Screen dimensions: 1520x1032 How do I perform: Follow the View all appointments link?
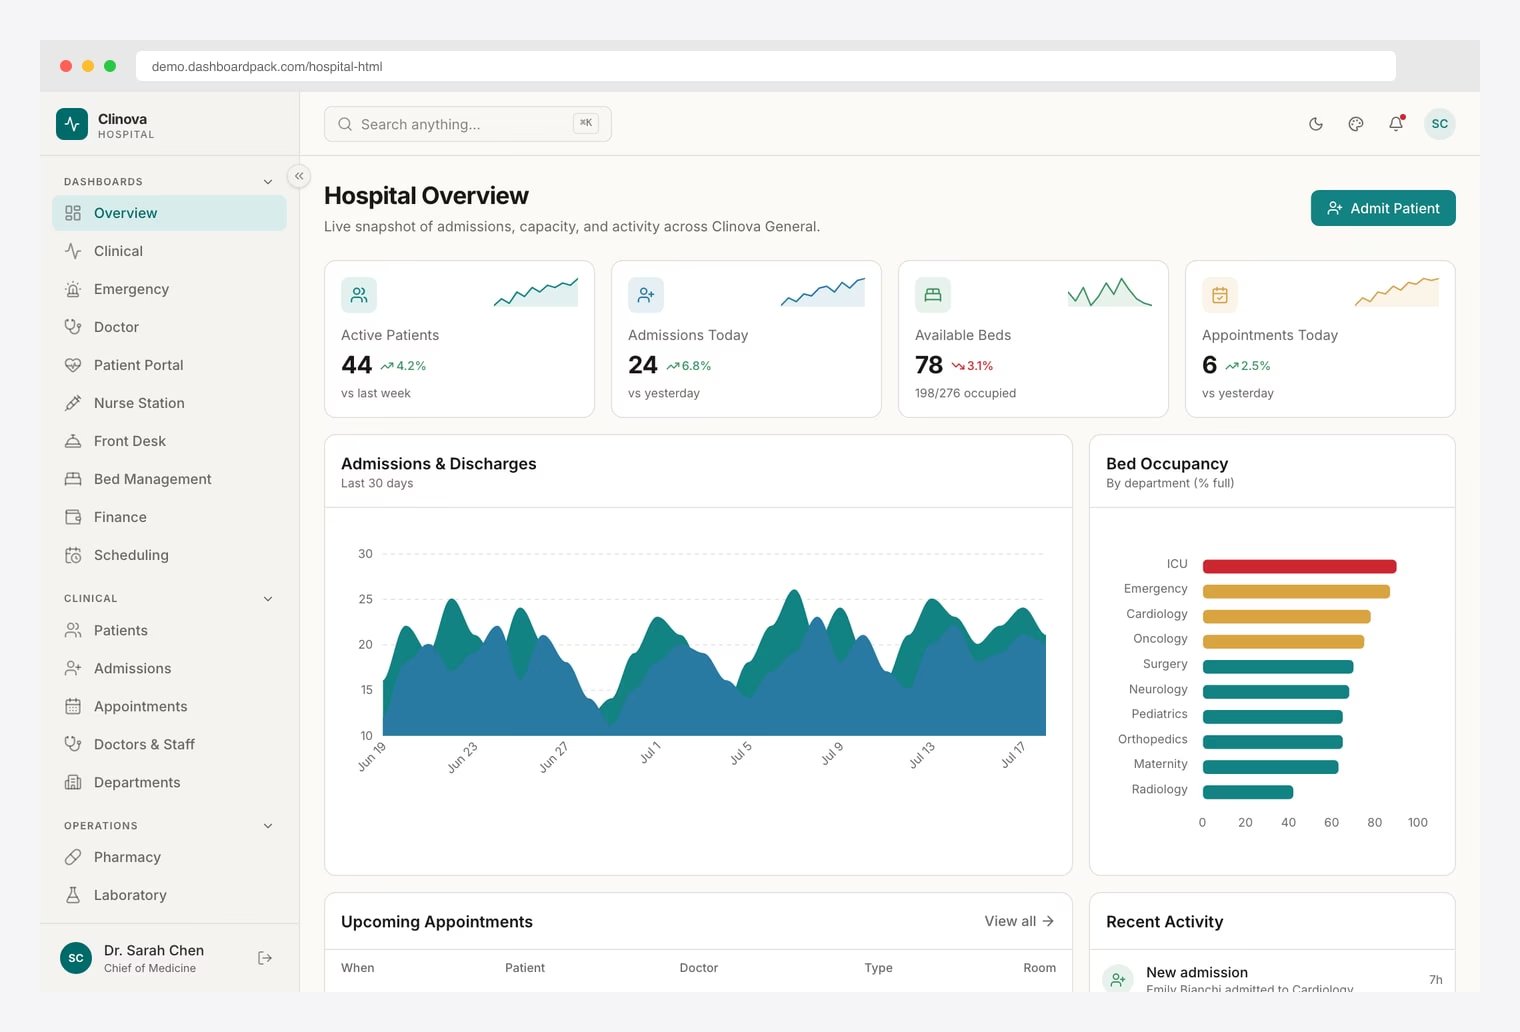[x=1019, y=921]
